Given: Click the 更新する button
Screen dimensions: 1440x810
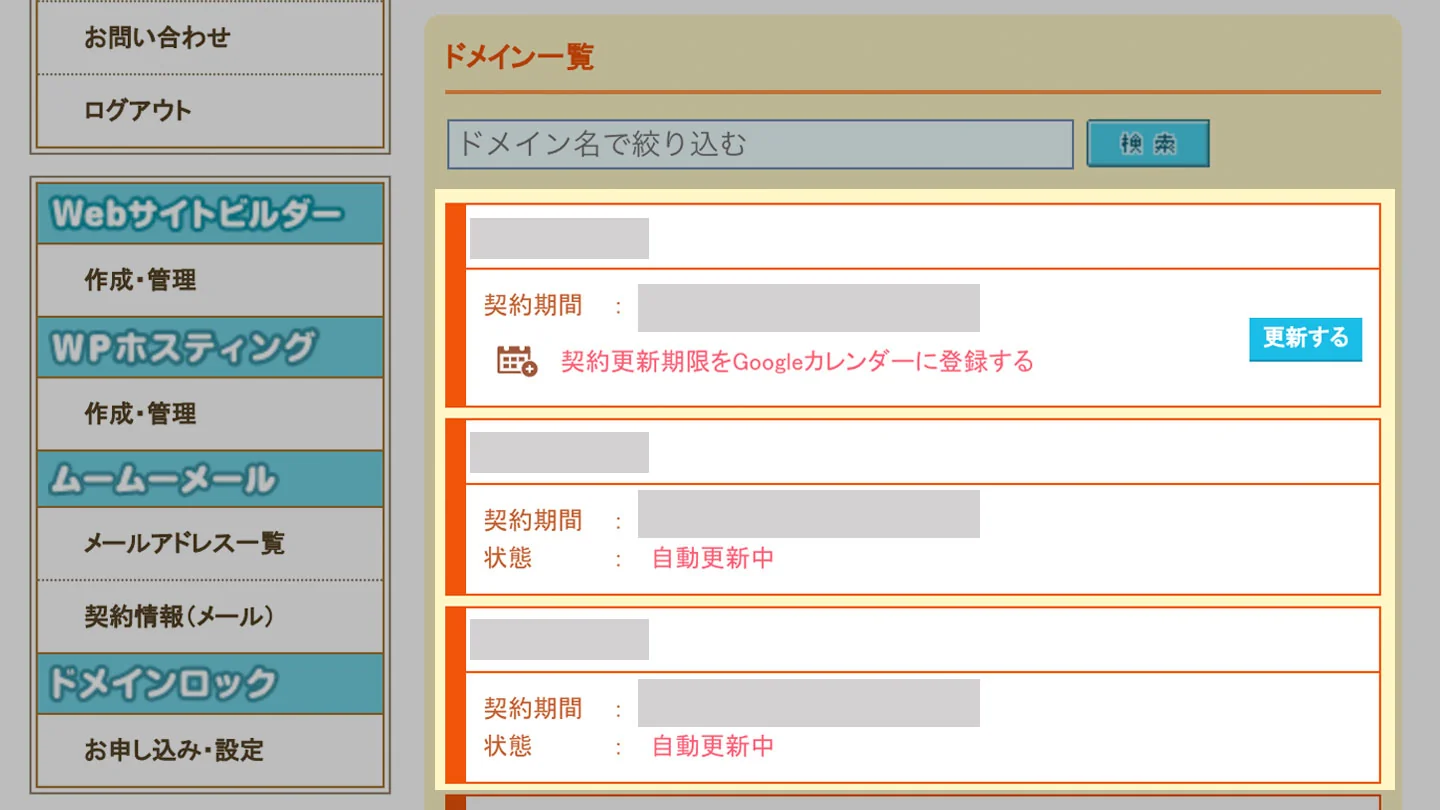Looking at the screenshot, I should tap(1305, 339).
